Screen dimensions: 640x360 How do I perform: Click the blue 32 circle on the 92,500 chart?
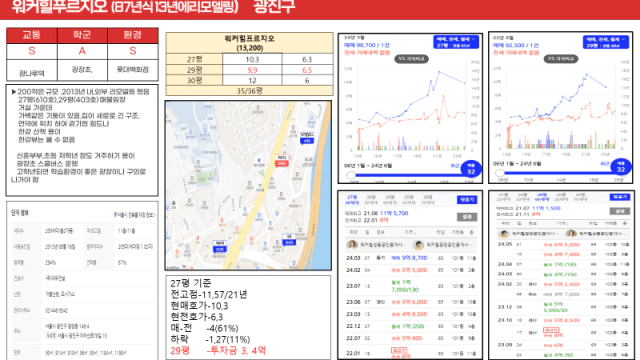click(x=621, y=167)
